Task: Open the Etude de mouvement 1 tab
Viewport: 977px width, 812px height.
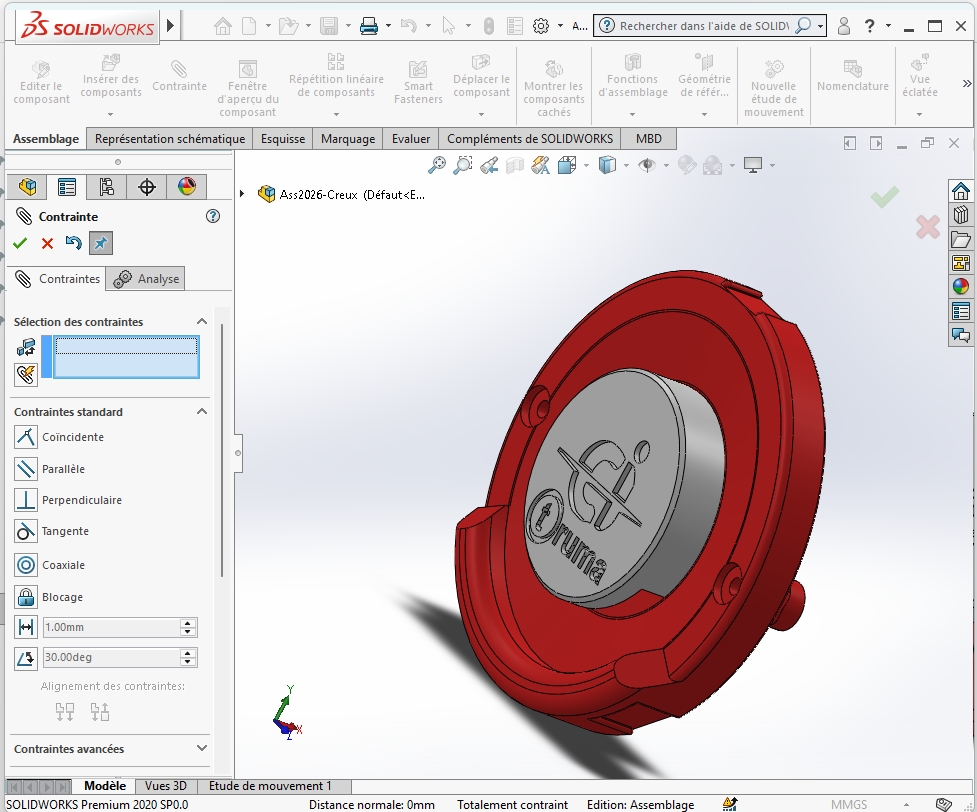Action: click(270, 786)
